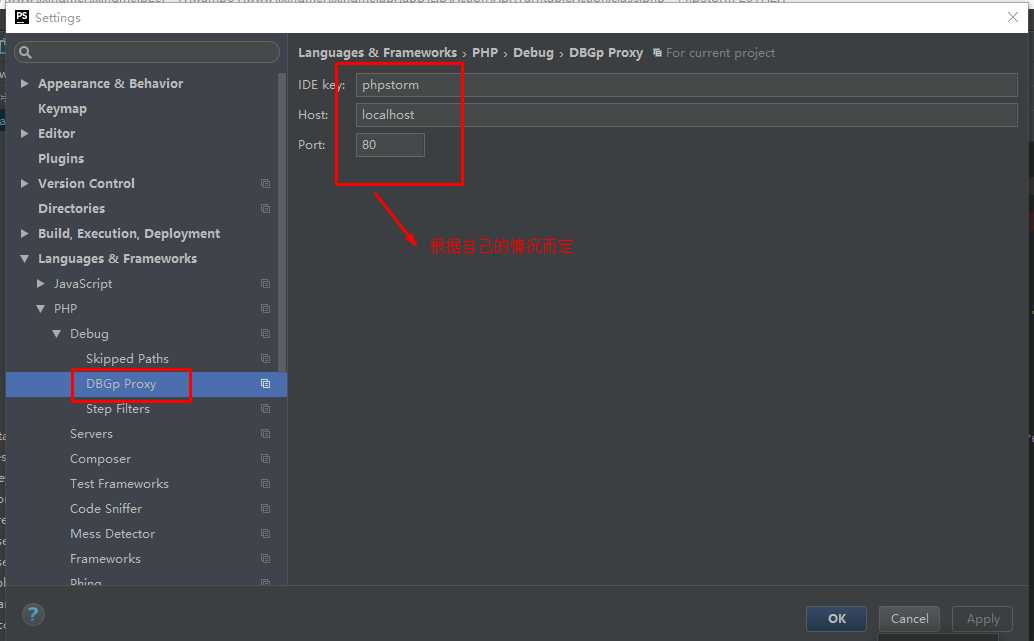Image resolution: width=1034 pixels, height=641 pixels.
Task: Click project-level icon beside Debug row
Action: coord(265,334)
